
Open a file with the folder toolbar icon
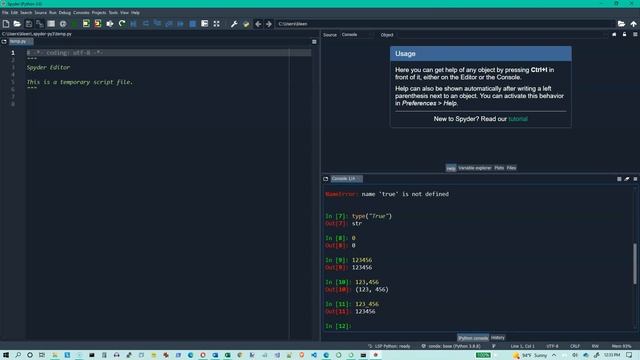coord(17,24)
